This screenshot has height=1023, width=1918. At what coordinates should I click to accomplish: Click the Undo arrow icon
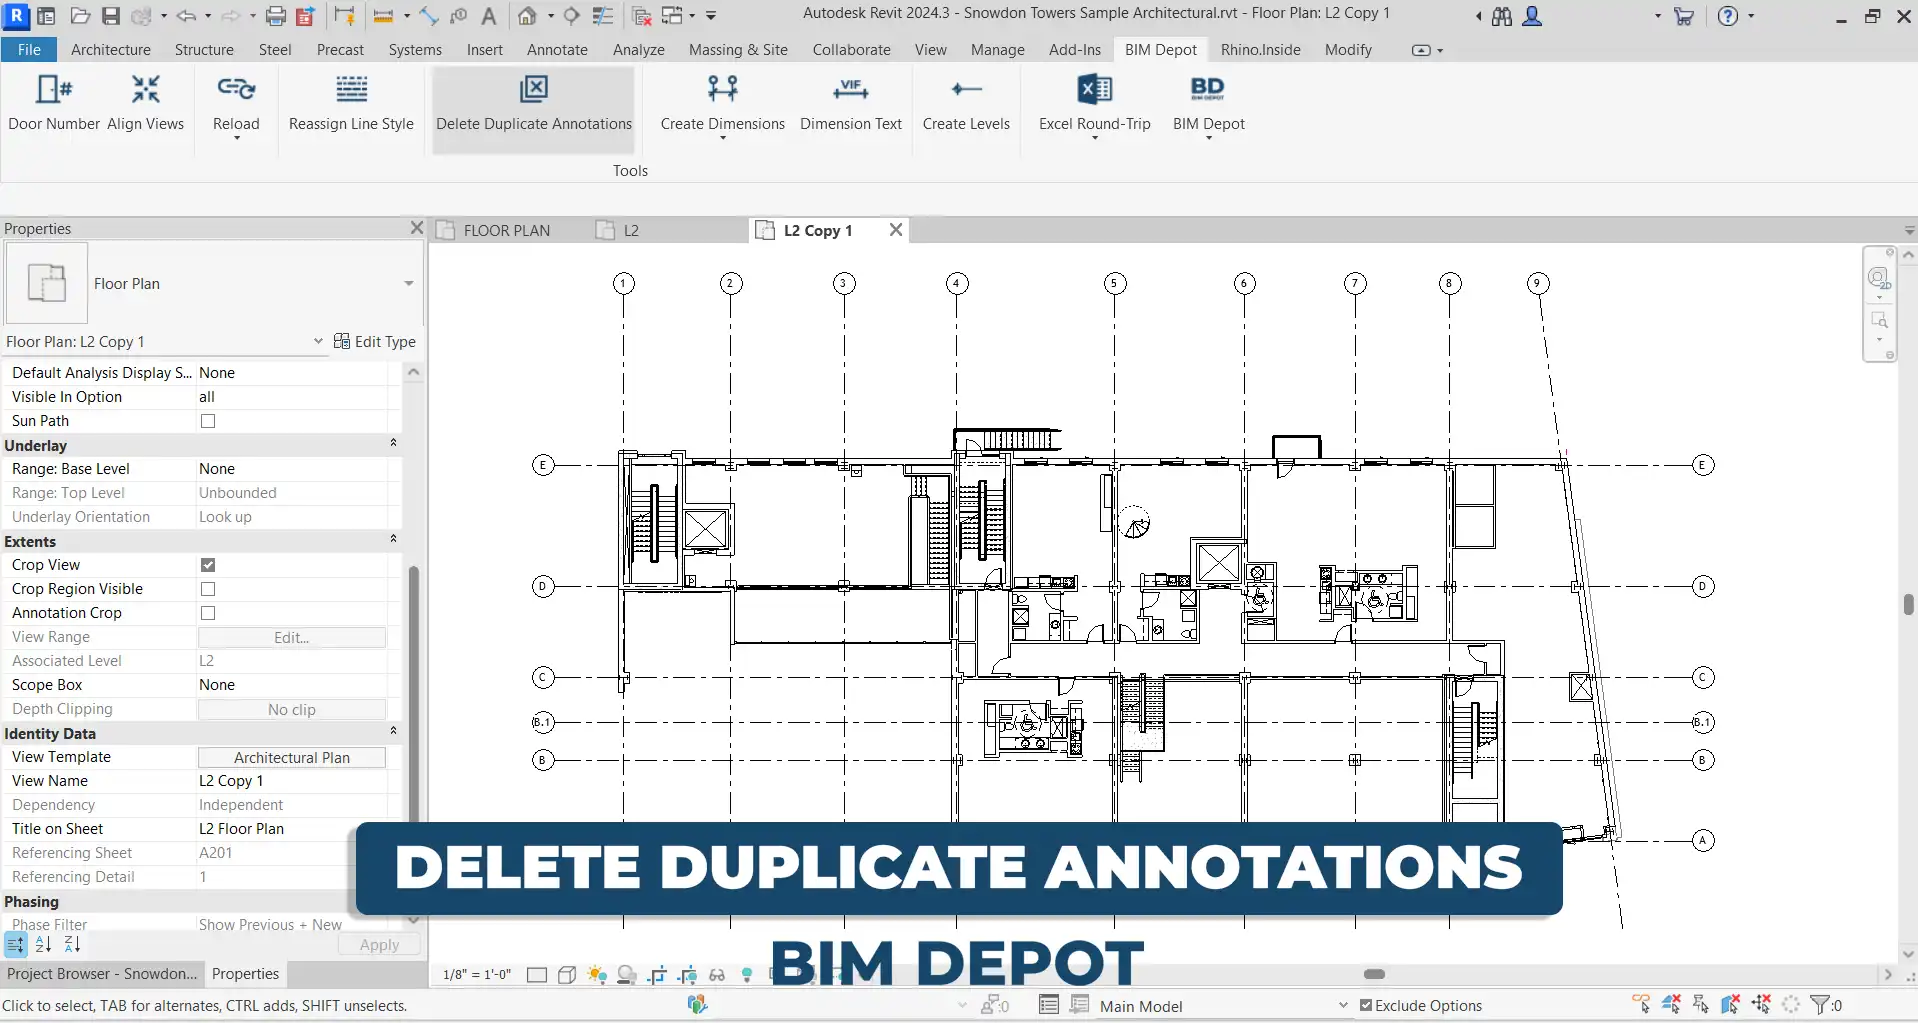pyautogui.click(x=186, y=16)
